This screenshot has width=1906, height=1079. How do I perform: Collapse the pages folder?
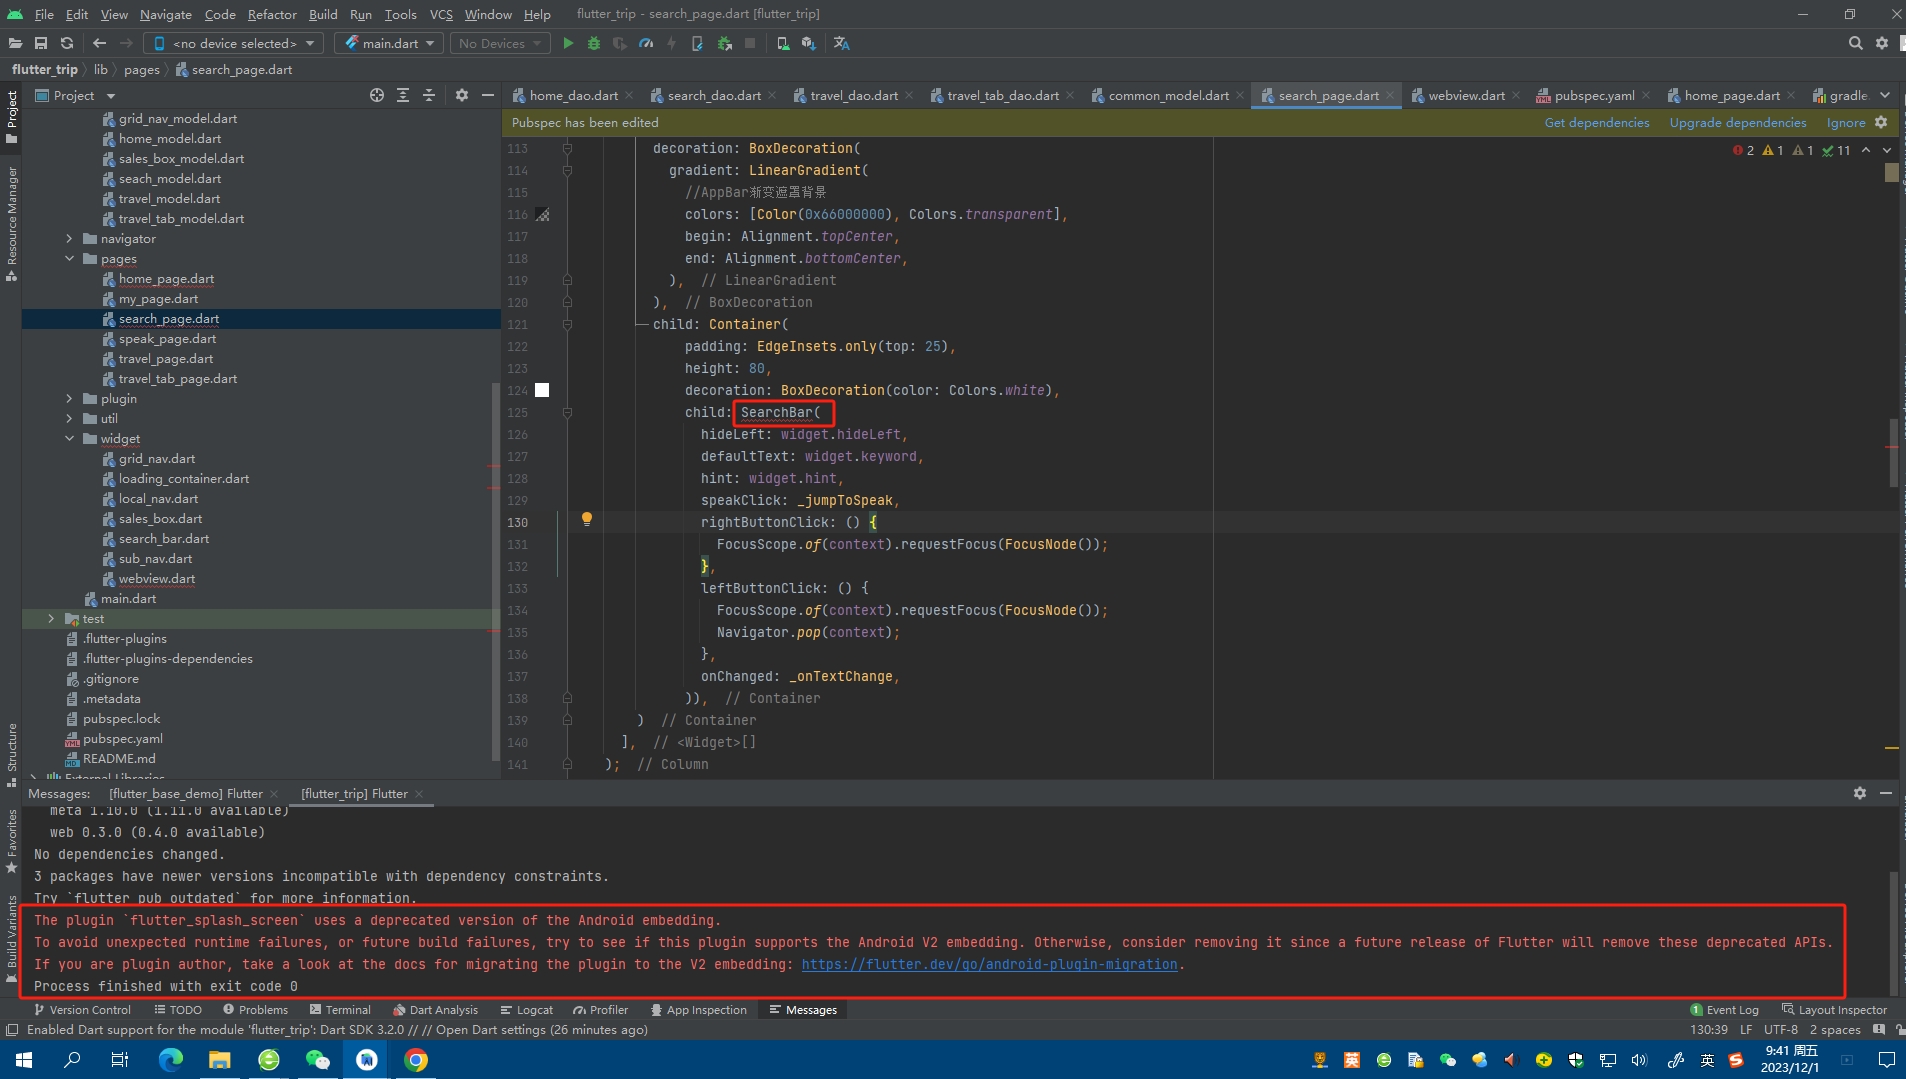pos(69,259)
